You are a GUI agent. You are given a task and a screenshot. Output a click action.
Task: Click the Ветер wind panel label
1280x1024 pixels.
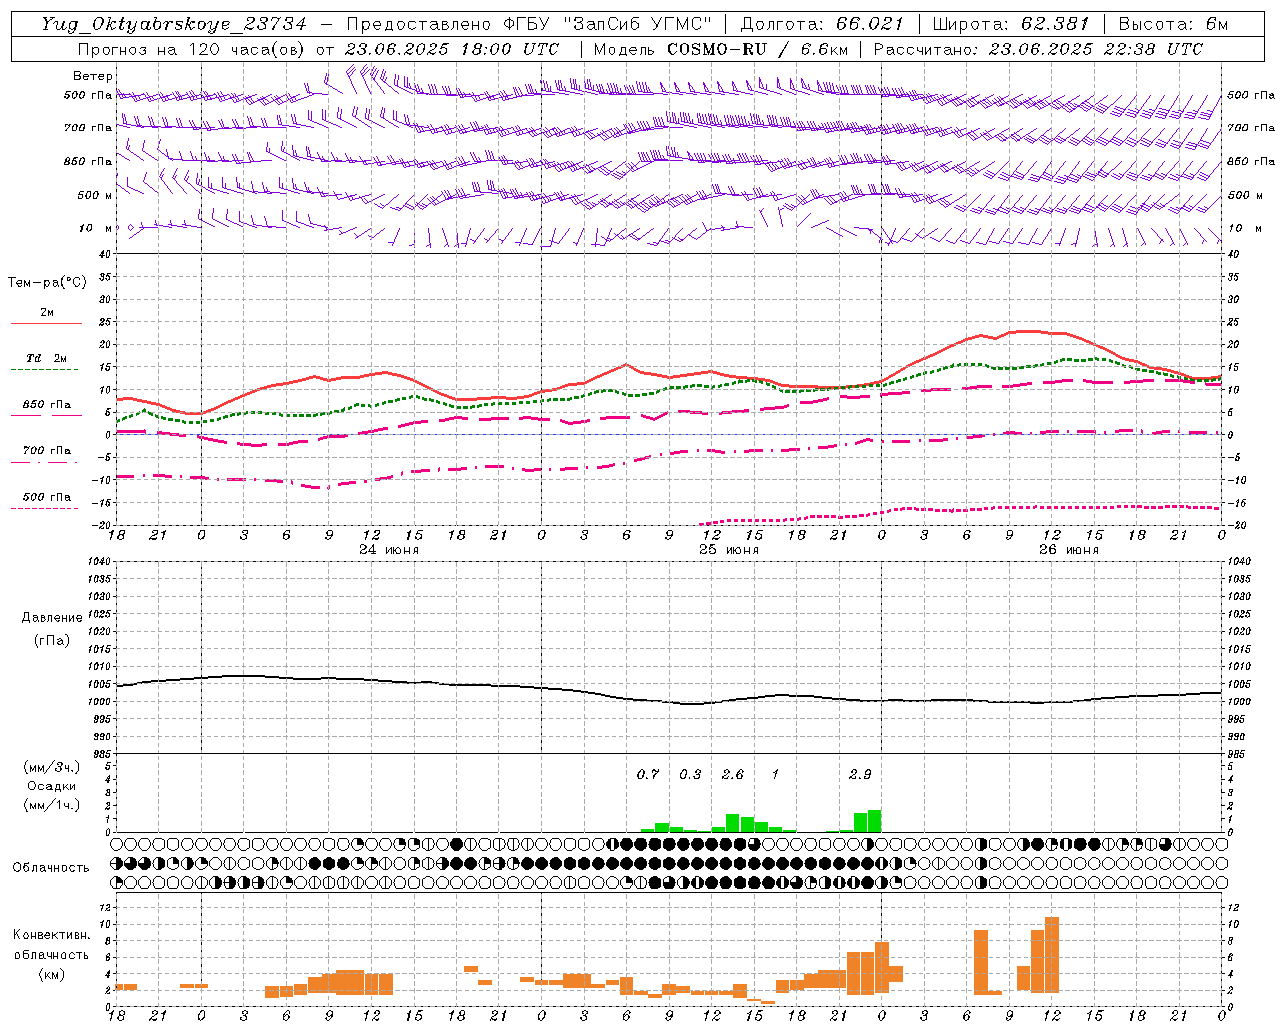tap(93, 76)
